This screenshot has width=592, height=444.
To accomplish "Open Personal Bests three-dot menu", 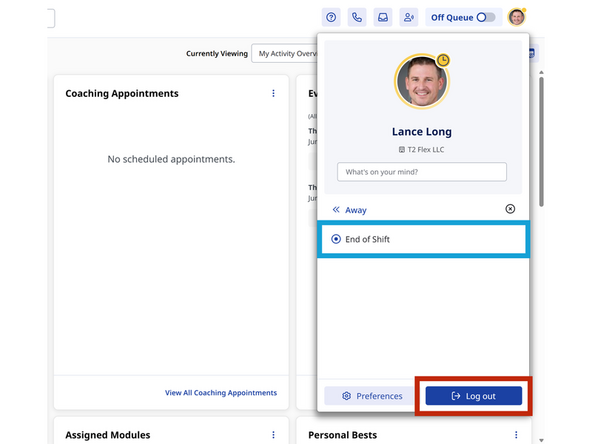I will [516, 435].
